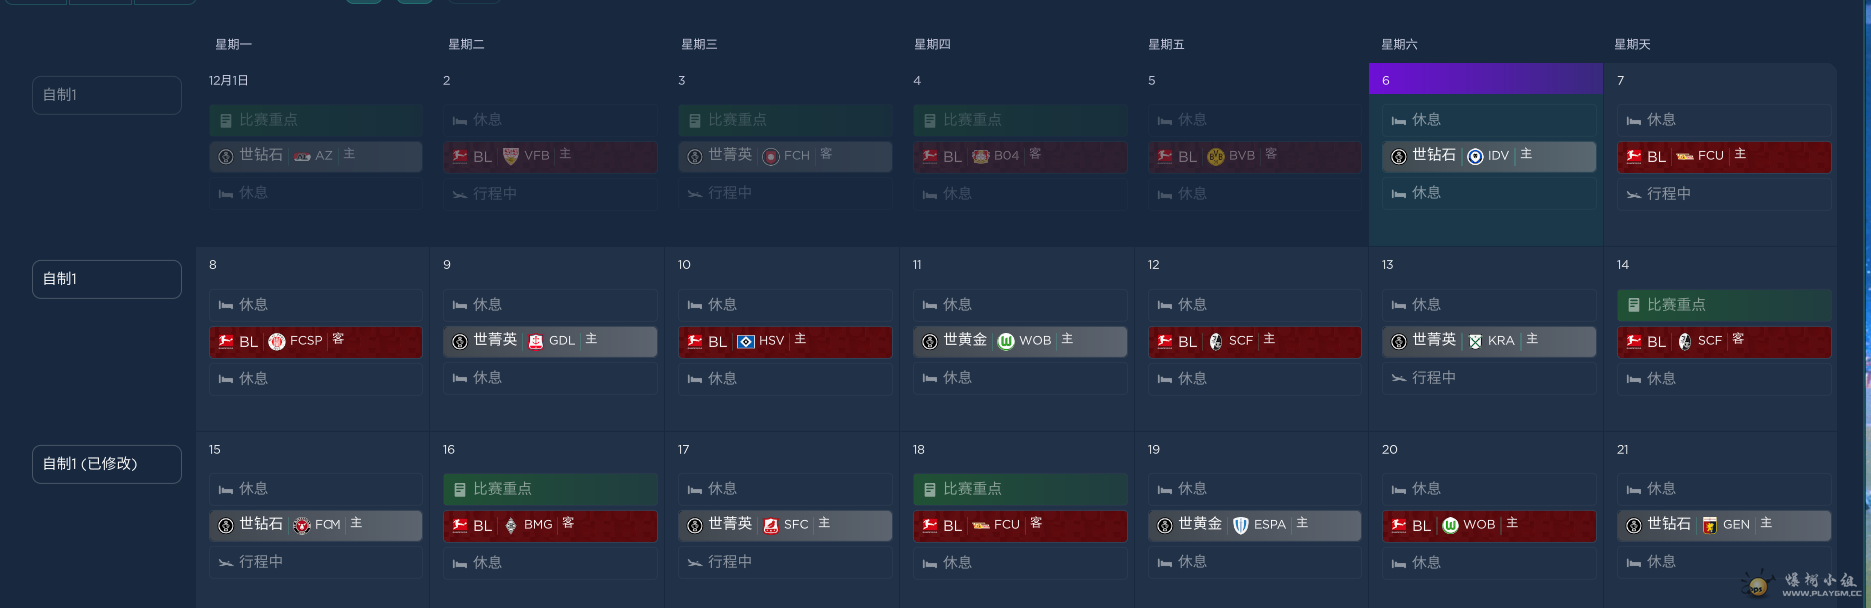Screen dimensions: 1871x608
Task: Click the 比赛重点 document icon on December 14
Action: click(1634, 305)
